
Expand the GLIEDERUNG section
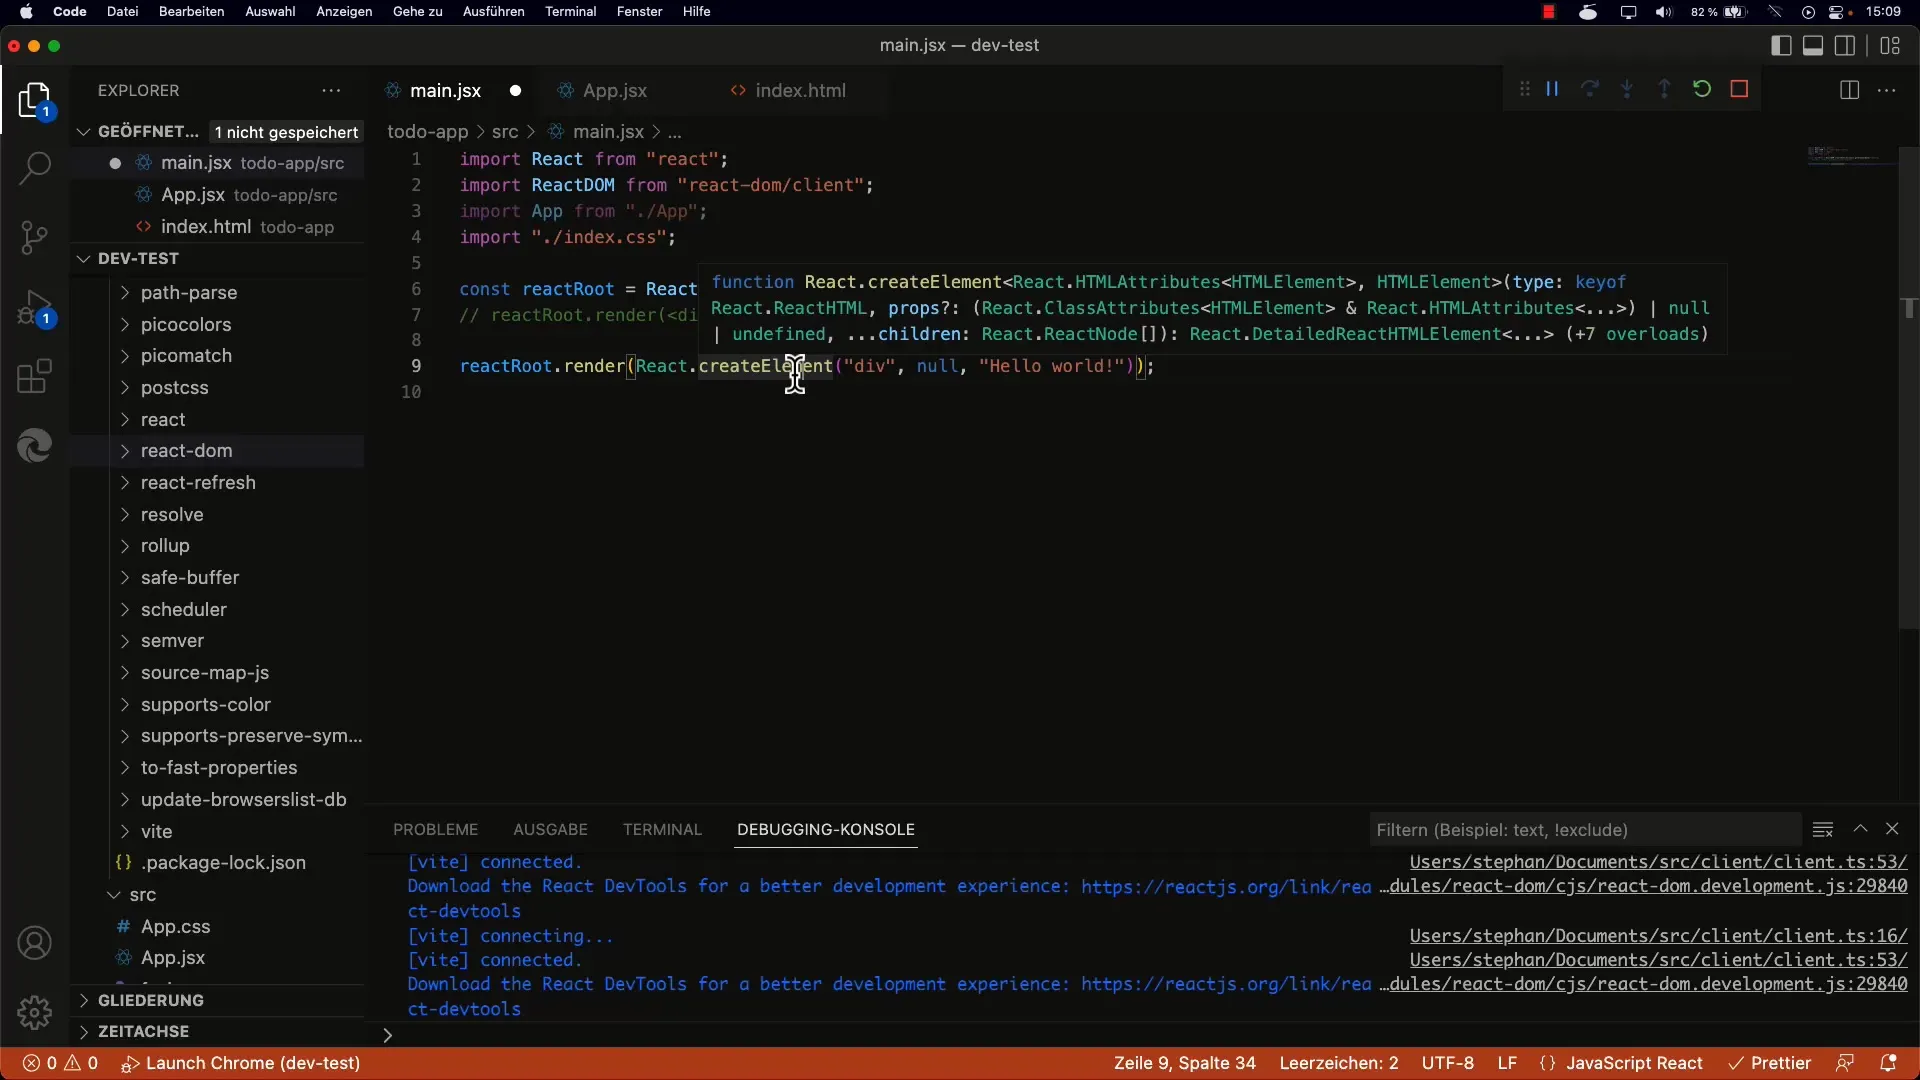[217, 1000]
